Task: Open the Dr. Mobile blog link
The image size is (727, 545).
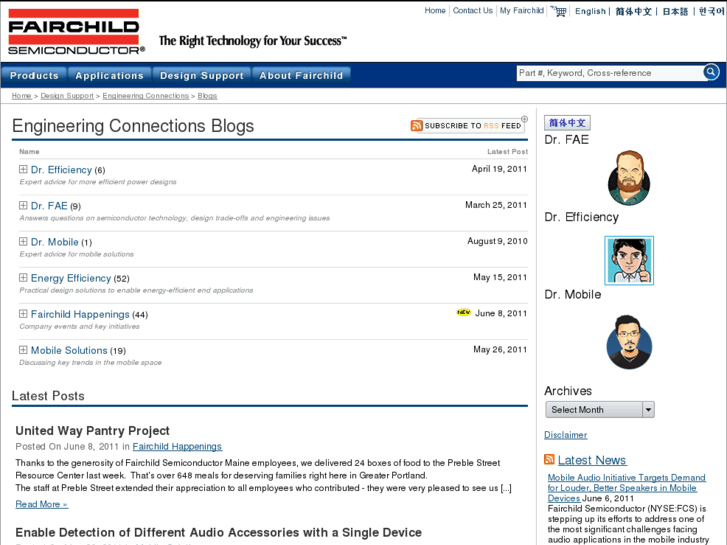Action: pos(55,242)
